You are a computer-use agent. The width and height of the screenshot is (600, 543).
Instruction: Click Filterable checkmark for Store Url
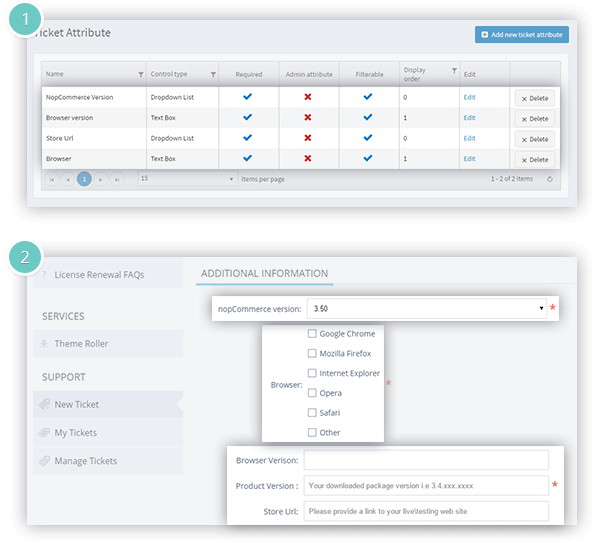point(368,137)
